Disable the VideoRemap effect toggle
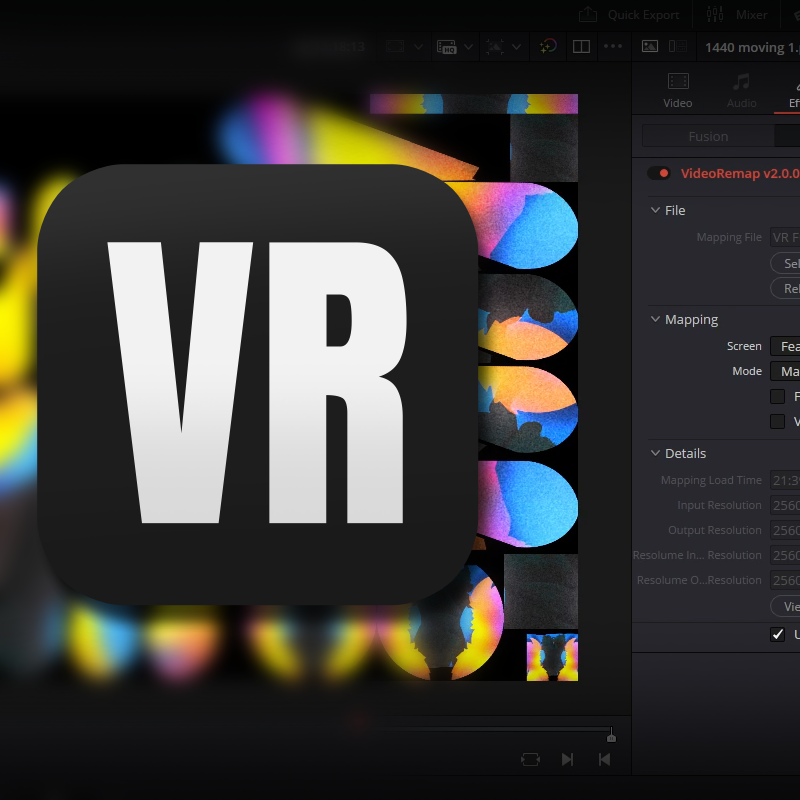The height and width of the screenshot is (800, 800). coord(659,173)
